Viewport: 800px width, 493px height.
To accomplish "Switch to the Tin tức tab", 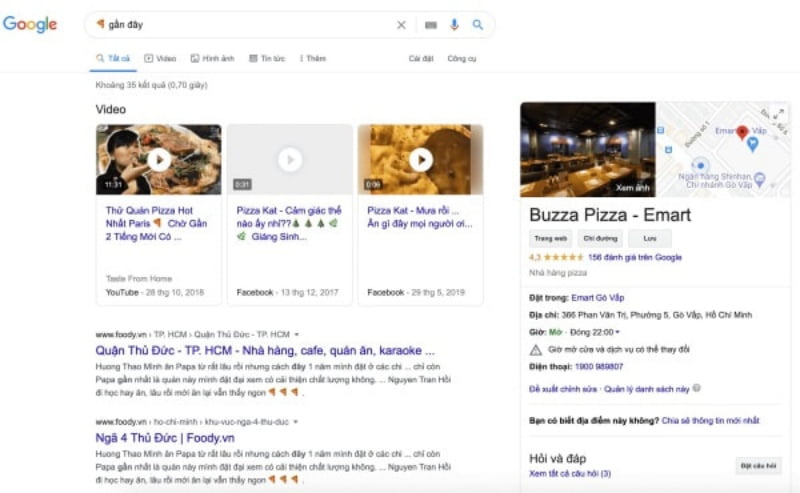I will click(x=267, y=59).
